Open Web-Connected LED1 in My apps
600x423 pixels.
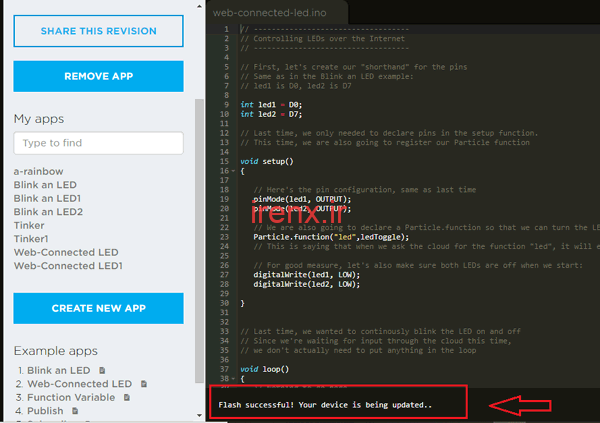pos(68,265)
